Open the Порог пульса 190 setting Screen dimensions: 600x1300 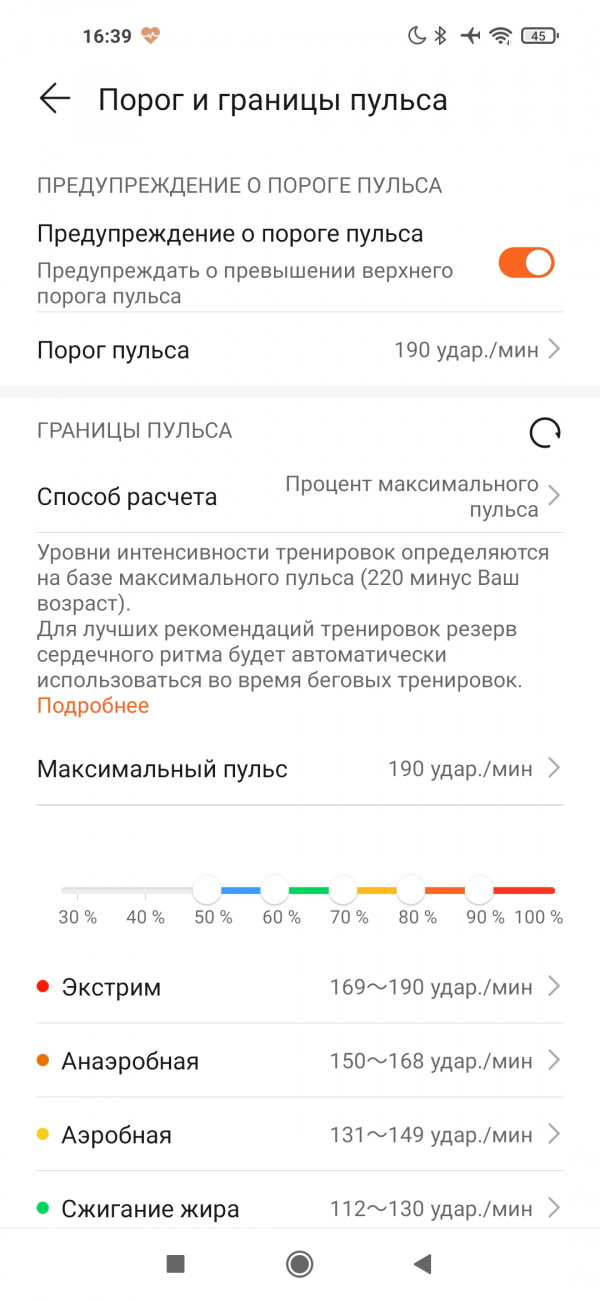(300, 350)
